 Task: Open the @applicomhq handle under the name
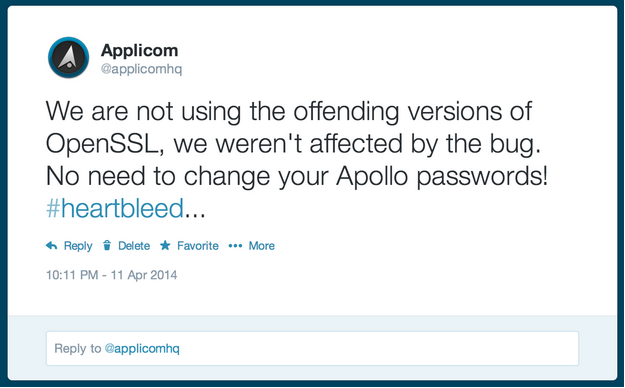point(142,69)
